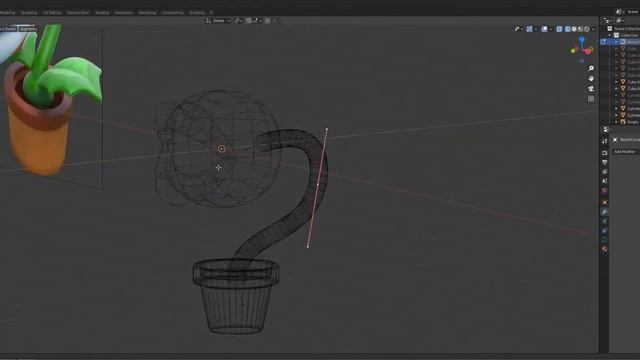Add a new workspace with plus button
Screen dimensions: 640x360
[211, 13]
